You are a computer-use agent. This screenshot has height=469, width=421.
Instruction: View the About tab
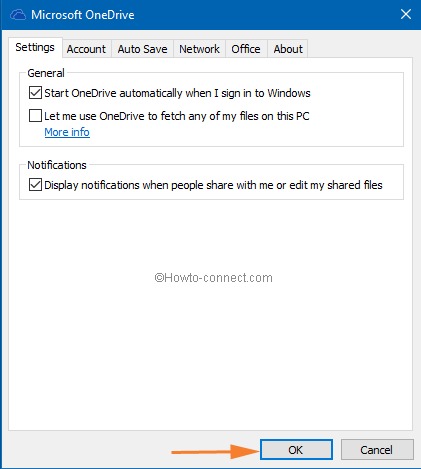click(x=288, y=49)
